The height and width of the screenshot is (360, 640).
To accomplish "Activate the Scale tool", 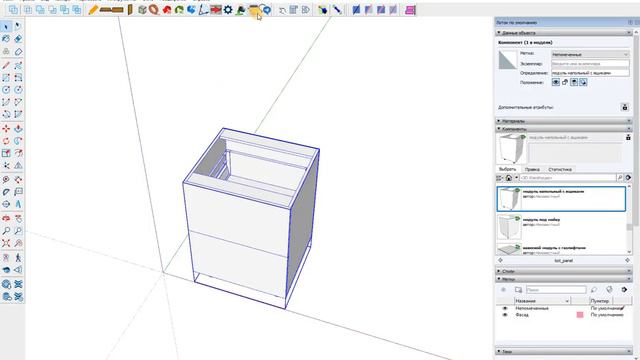I will point(6,153).
